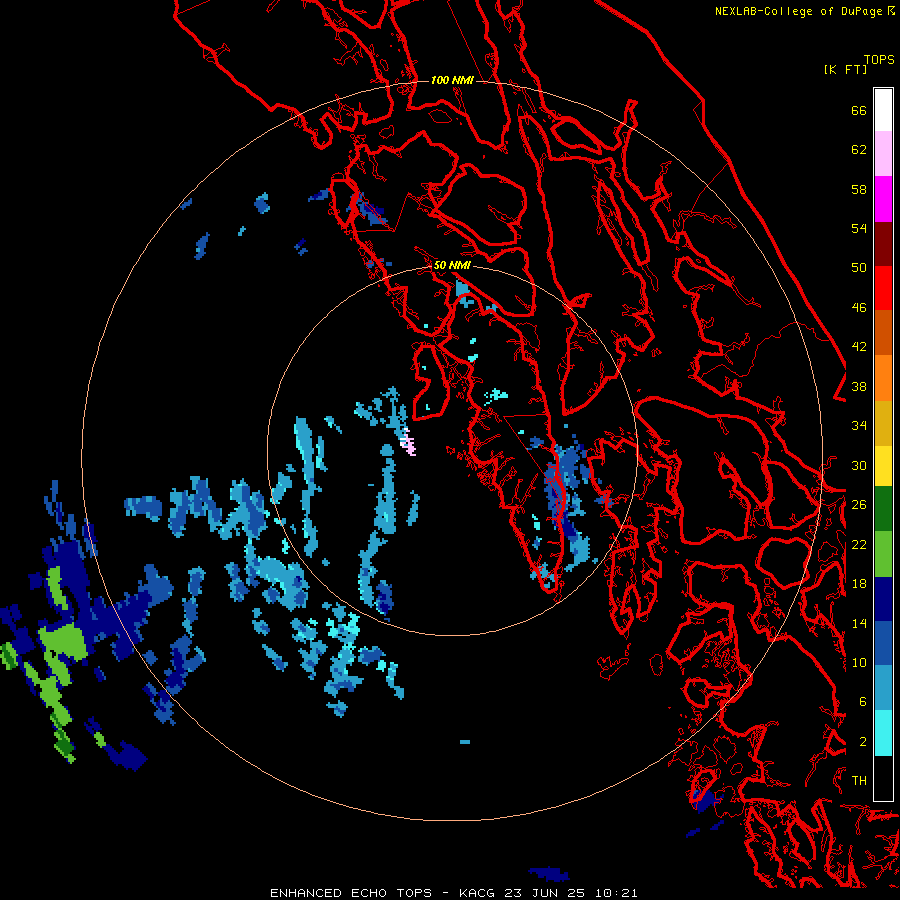Screen dimensions: 900x900
Task: Click the light green 26 kft swatch
Action: (x=883, y=554)
